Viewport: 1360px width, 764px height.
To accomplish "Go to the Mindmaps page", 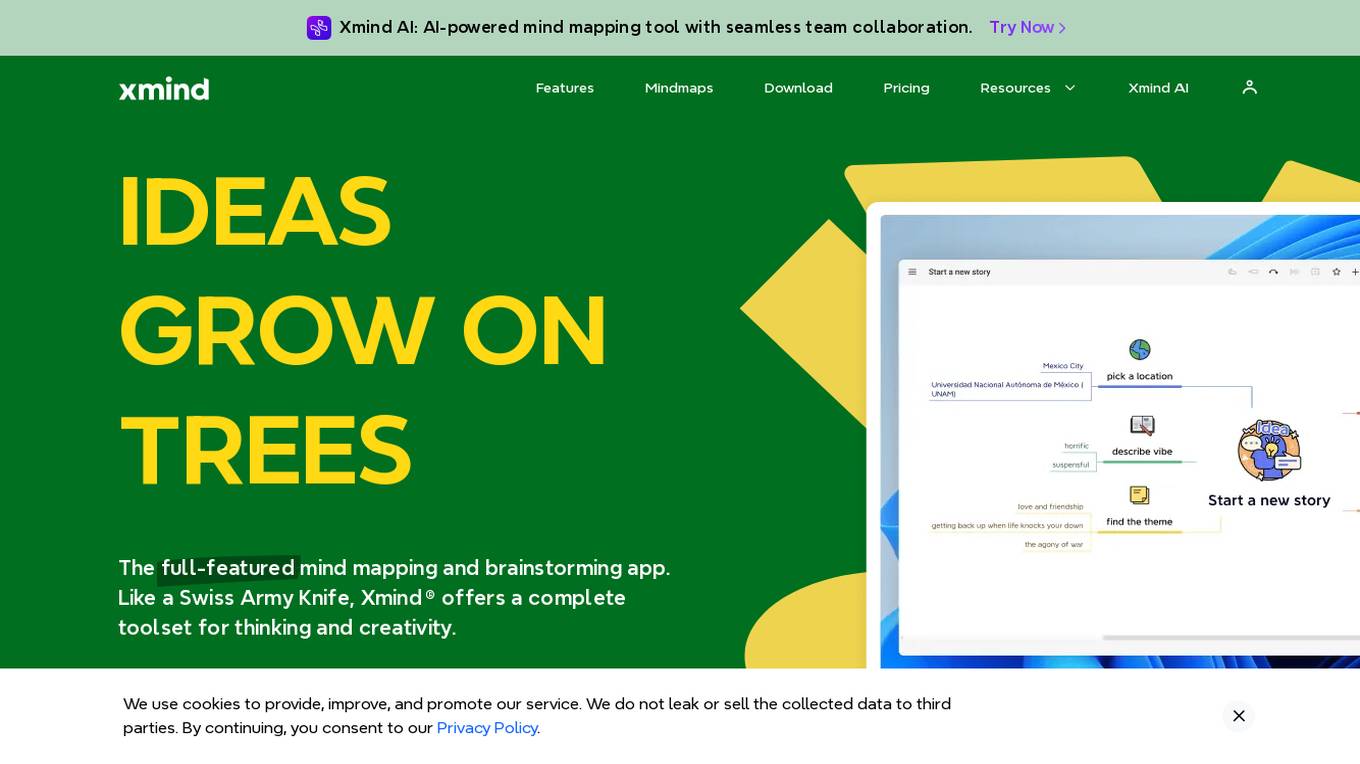I will (679, 88).
